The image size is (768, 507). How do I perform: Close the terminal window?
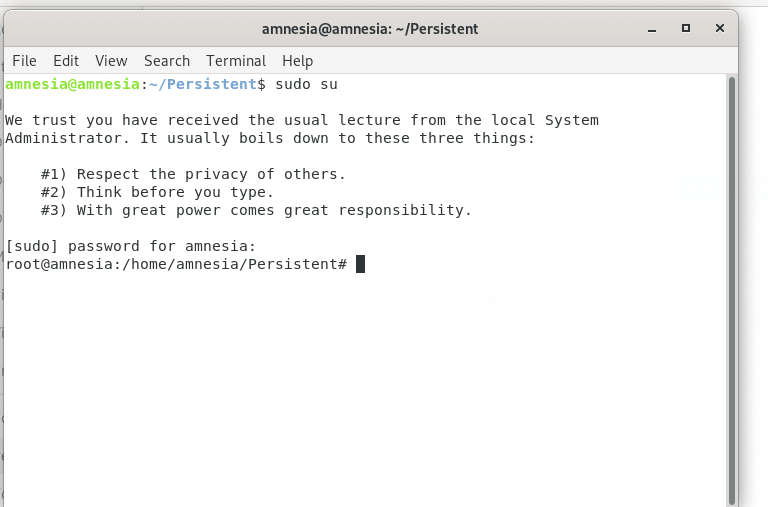point(720,28)
